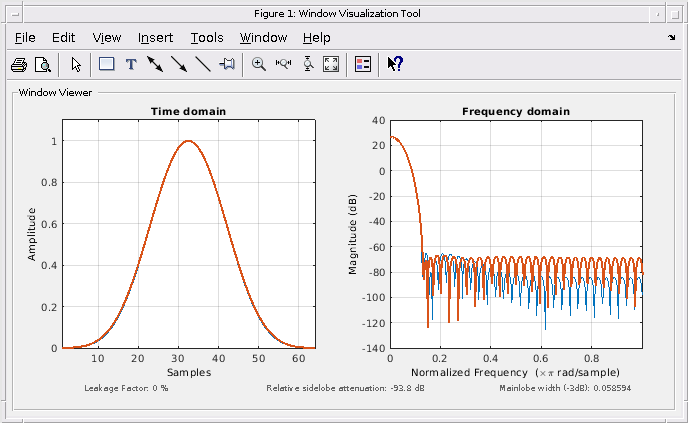Enable the Zoom X-axis tool
Image resolution: width=688 pixels, height=423 pixels.
coord(283,65)
